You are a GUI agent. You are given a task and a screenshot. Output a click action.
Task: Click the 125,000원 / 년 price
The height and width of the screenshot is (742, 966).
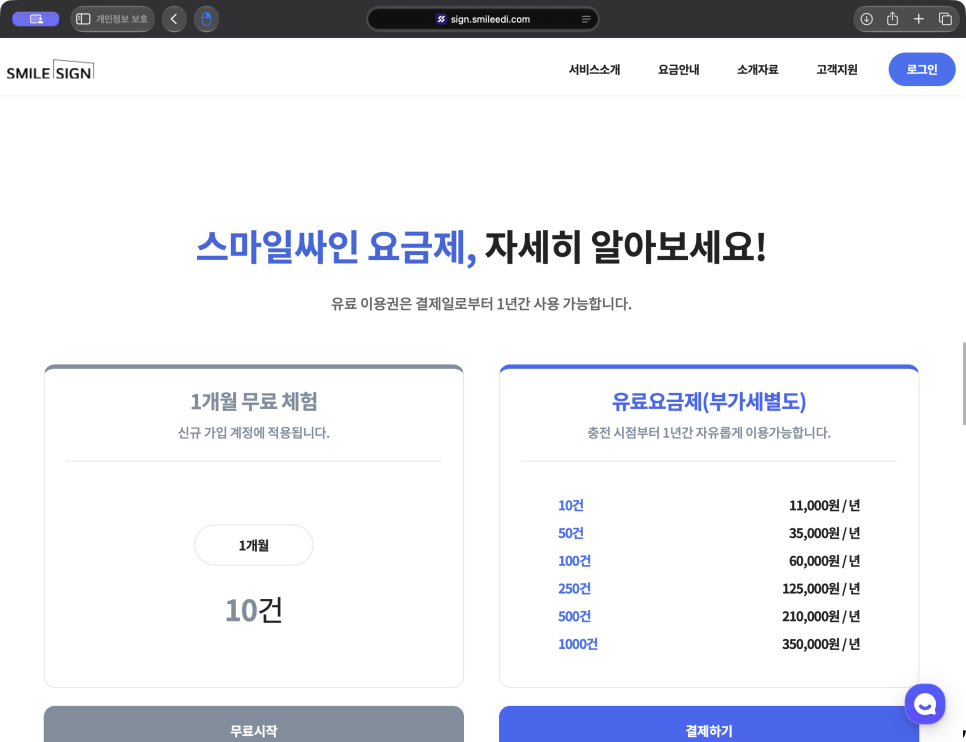pyautogui.click(x=821, y=589)
